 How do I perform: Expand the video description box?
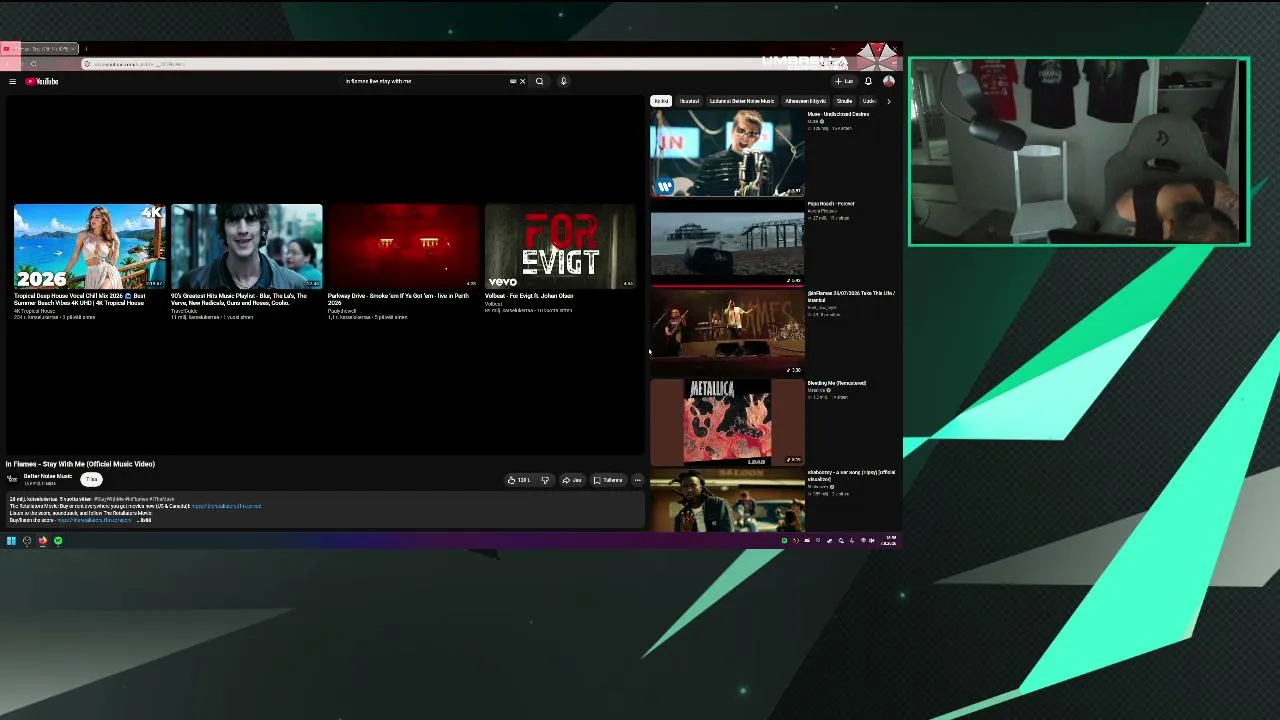tap(146, 520)
